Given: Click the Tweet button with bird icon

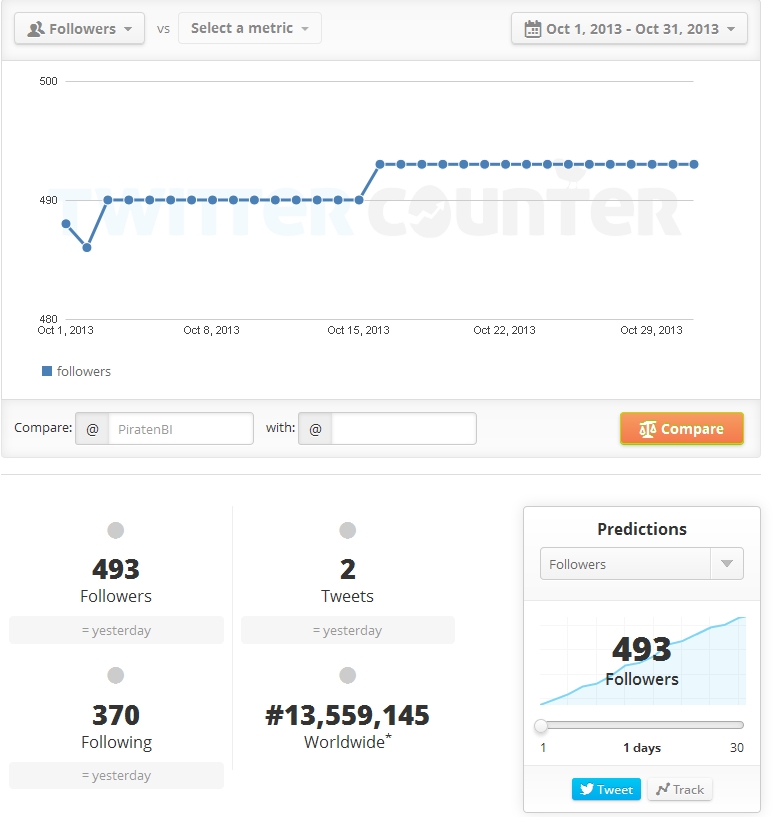Looking at the screenshot, I should click(x=606, y=789).
